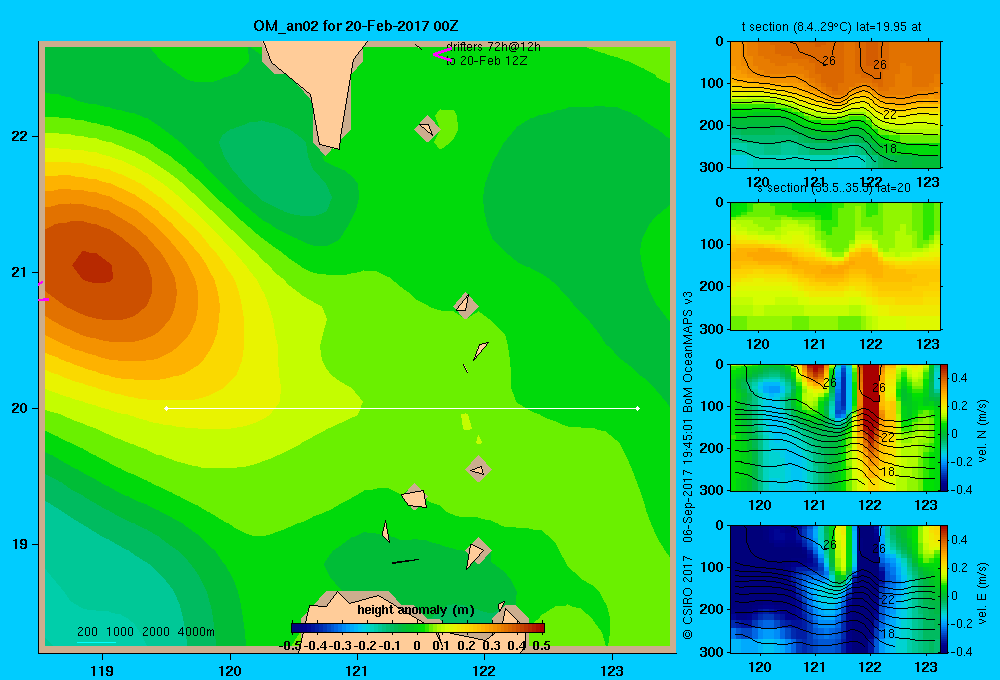Image resolution: width=1000 pixels, height=680 pixels.
Task: Click the "0.5" tick at the right end of the height anomaly bar
Action: click(541, 646)
